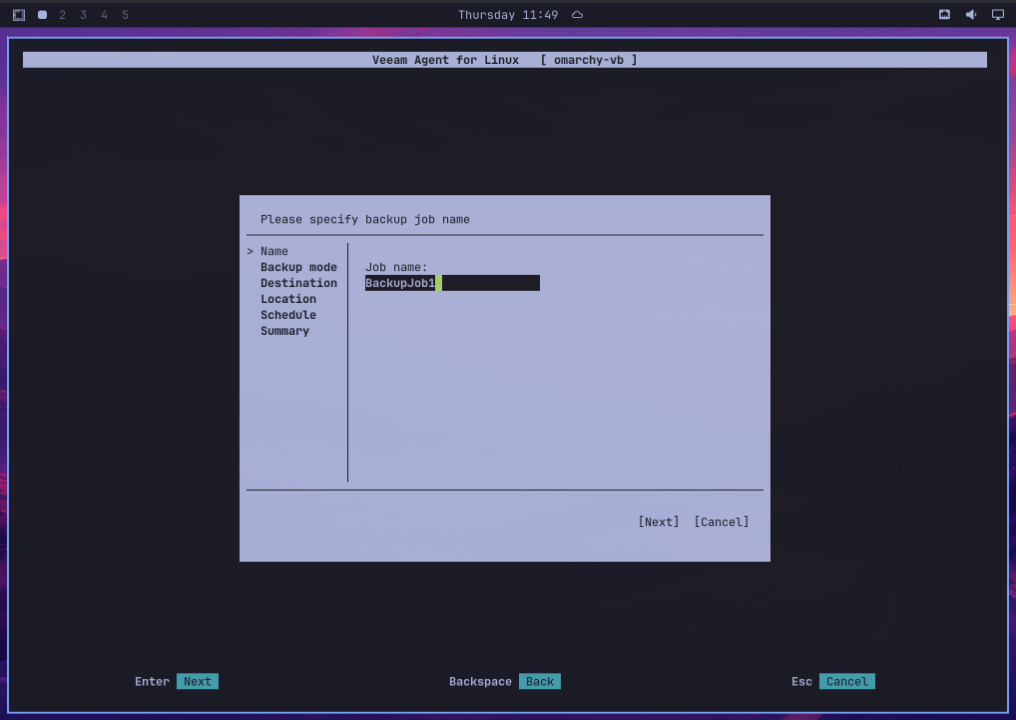Click the 'Job name:' label
Viewport: 1016px width, 720px height.
point(396,267)
